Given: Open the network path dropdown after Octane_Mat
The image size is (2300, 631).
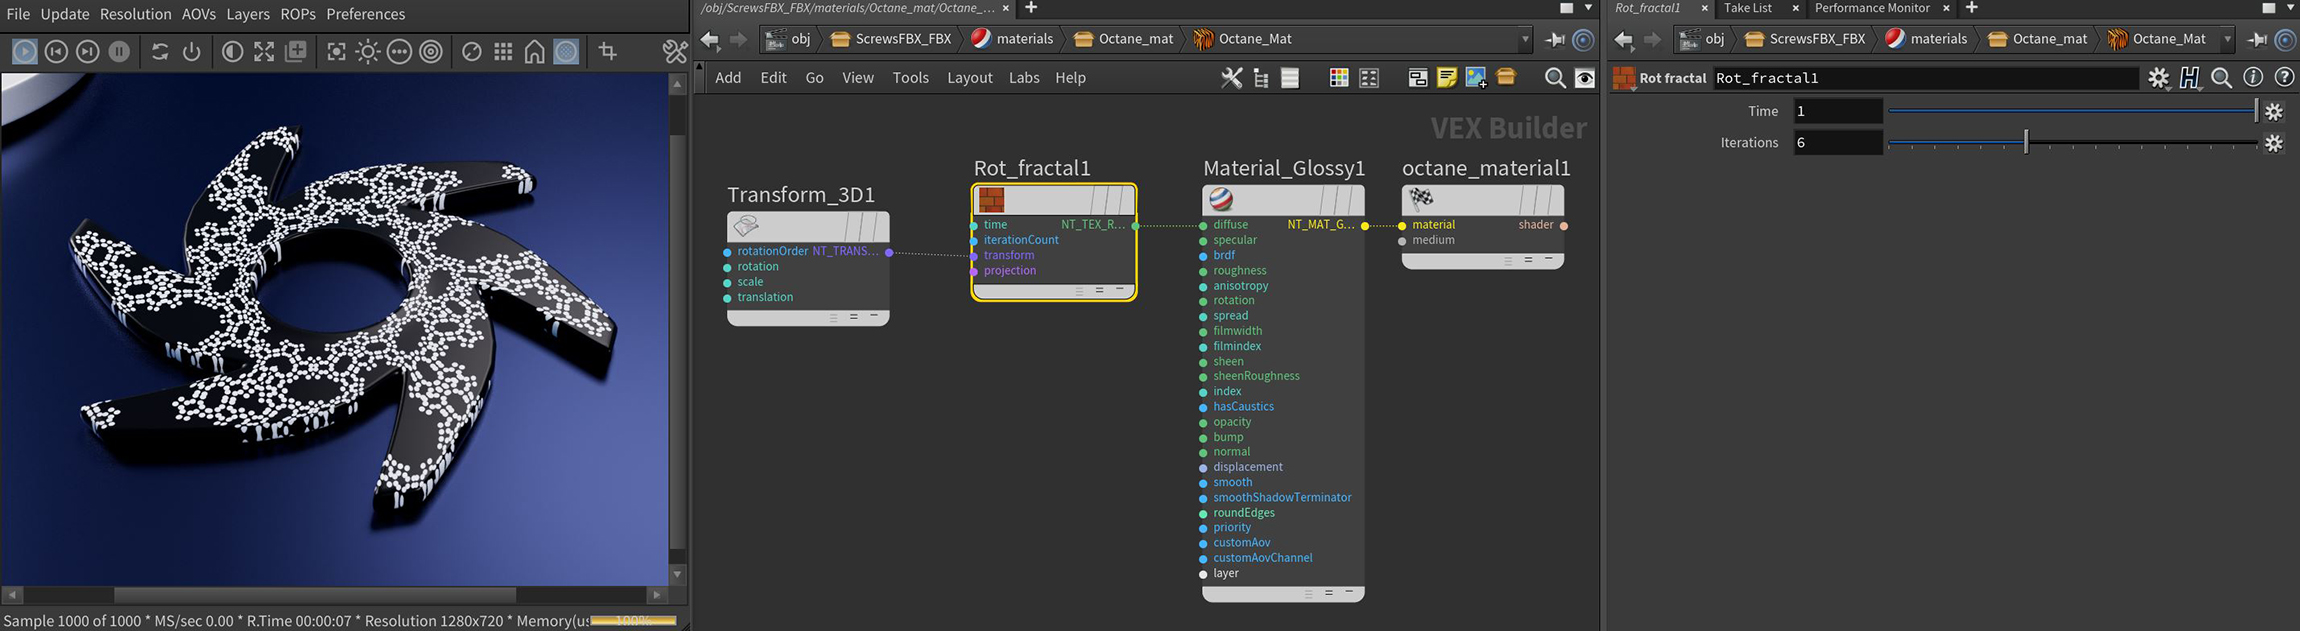Looking at the screenshot, I should coord(1525,39).
